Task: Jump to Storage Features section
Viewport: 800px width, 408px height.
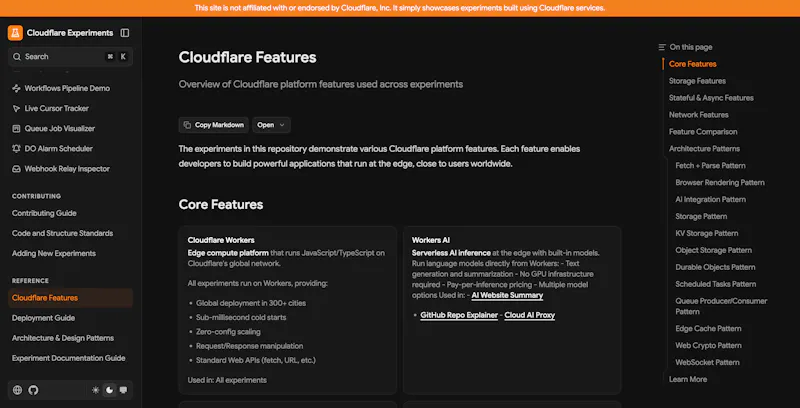Action: point(697,81)
